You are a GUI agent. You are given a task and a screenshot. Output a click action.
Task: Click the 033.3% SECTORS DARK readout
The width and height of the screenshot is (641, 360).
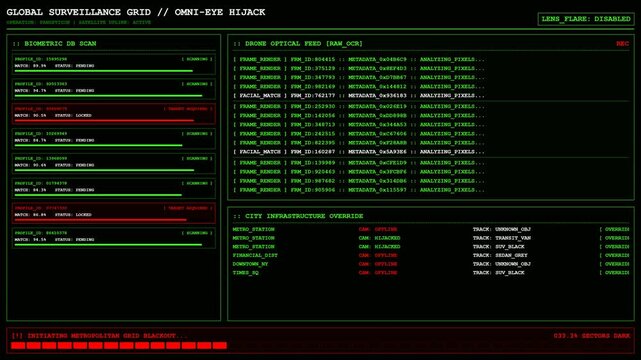(x=592, y=336)
